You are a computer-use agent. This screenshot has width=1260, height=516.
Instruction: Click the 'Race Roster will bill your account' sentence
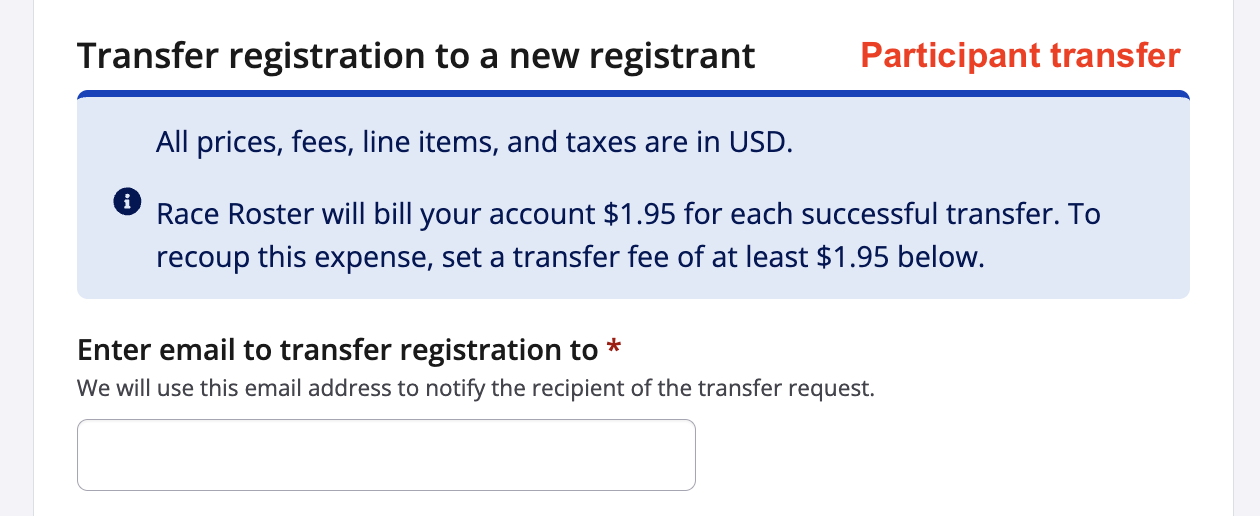pyautogui.click(x=628, y=215)
